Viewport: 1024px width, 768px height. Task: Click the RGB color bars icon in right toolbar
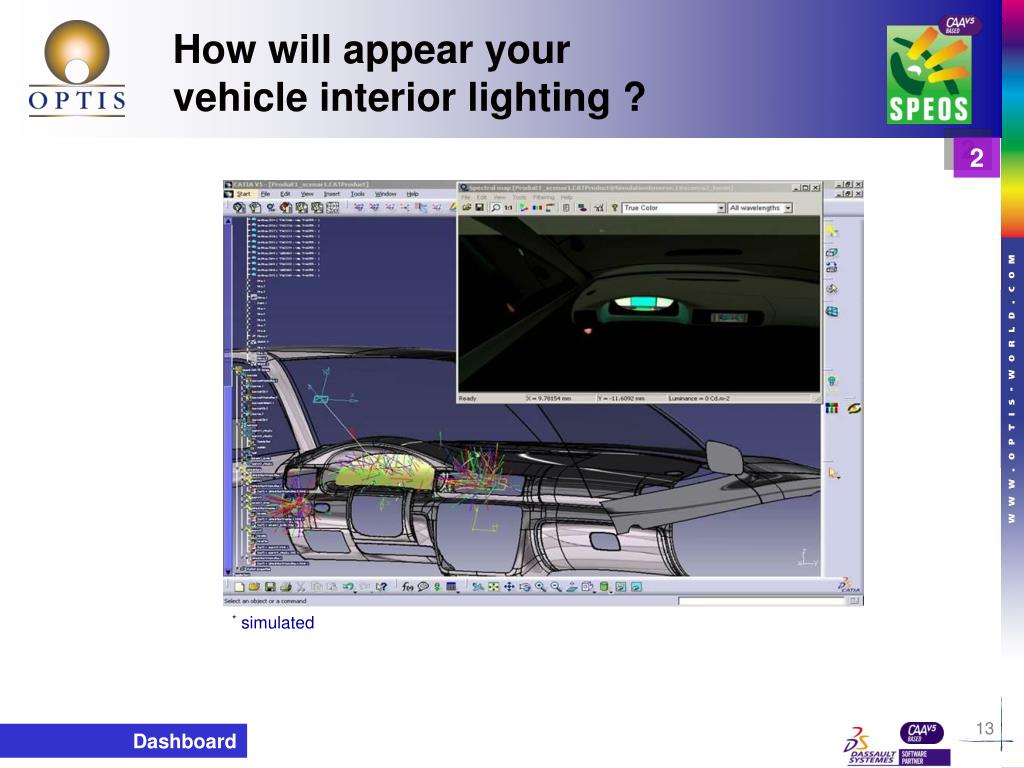[831, 408]
